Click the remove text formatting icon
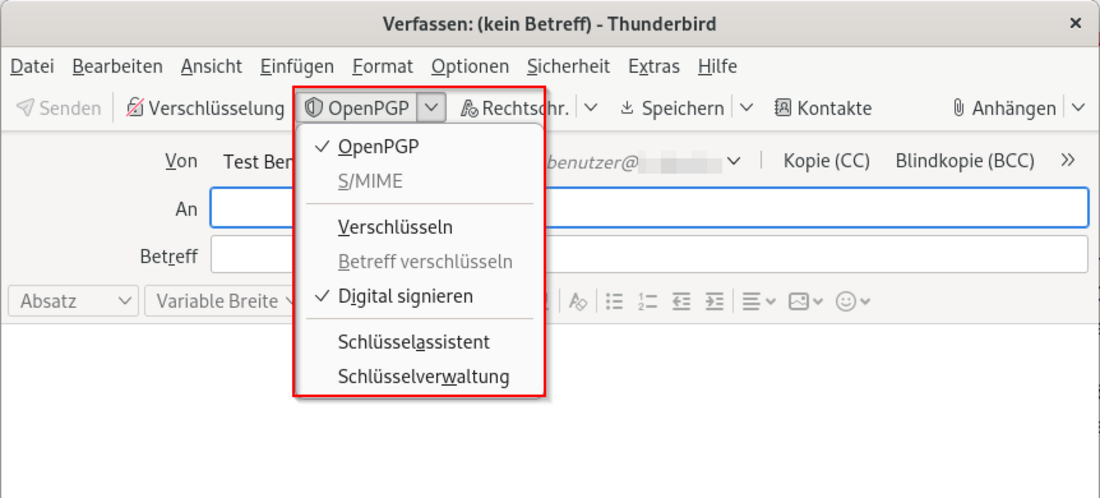 (578, 302)
